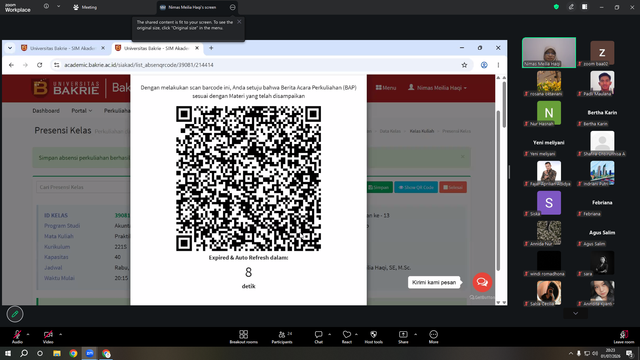Click the green annotate pencil icon

point(15,314)
